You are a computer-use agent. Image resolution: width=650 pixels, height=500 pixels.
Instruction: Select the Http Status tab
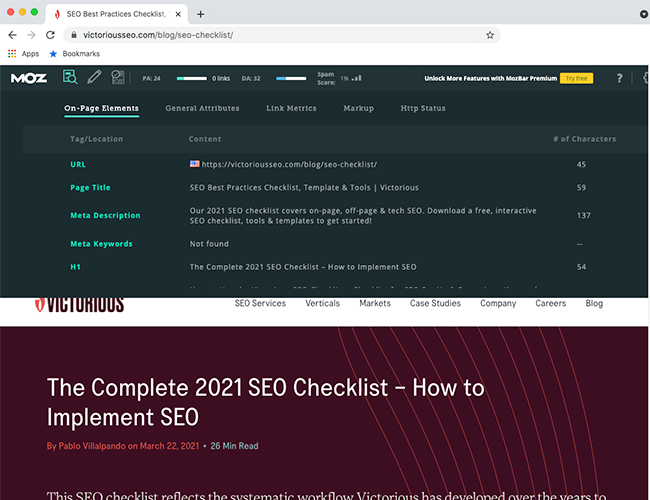[x=423, y=108]
